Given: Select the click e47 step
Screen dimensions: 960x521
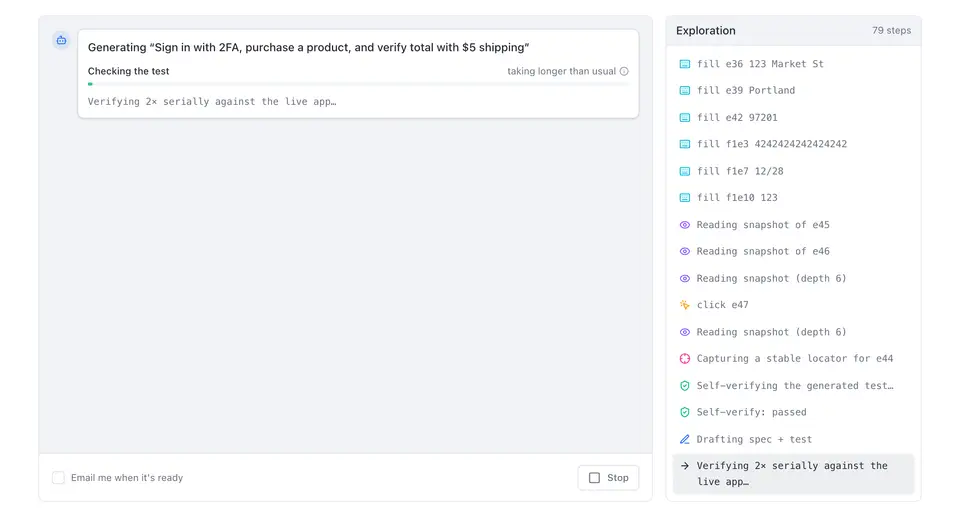Looking at the screenshot, I should (x=793, y=305).
